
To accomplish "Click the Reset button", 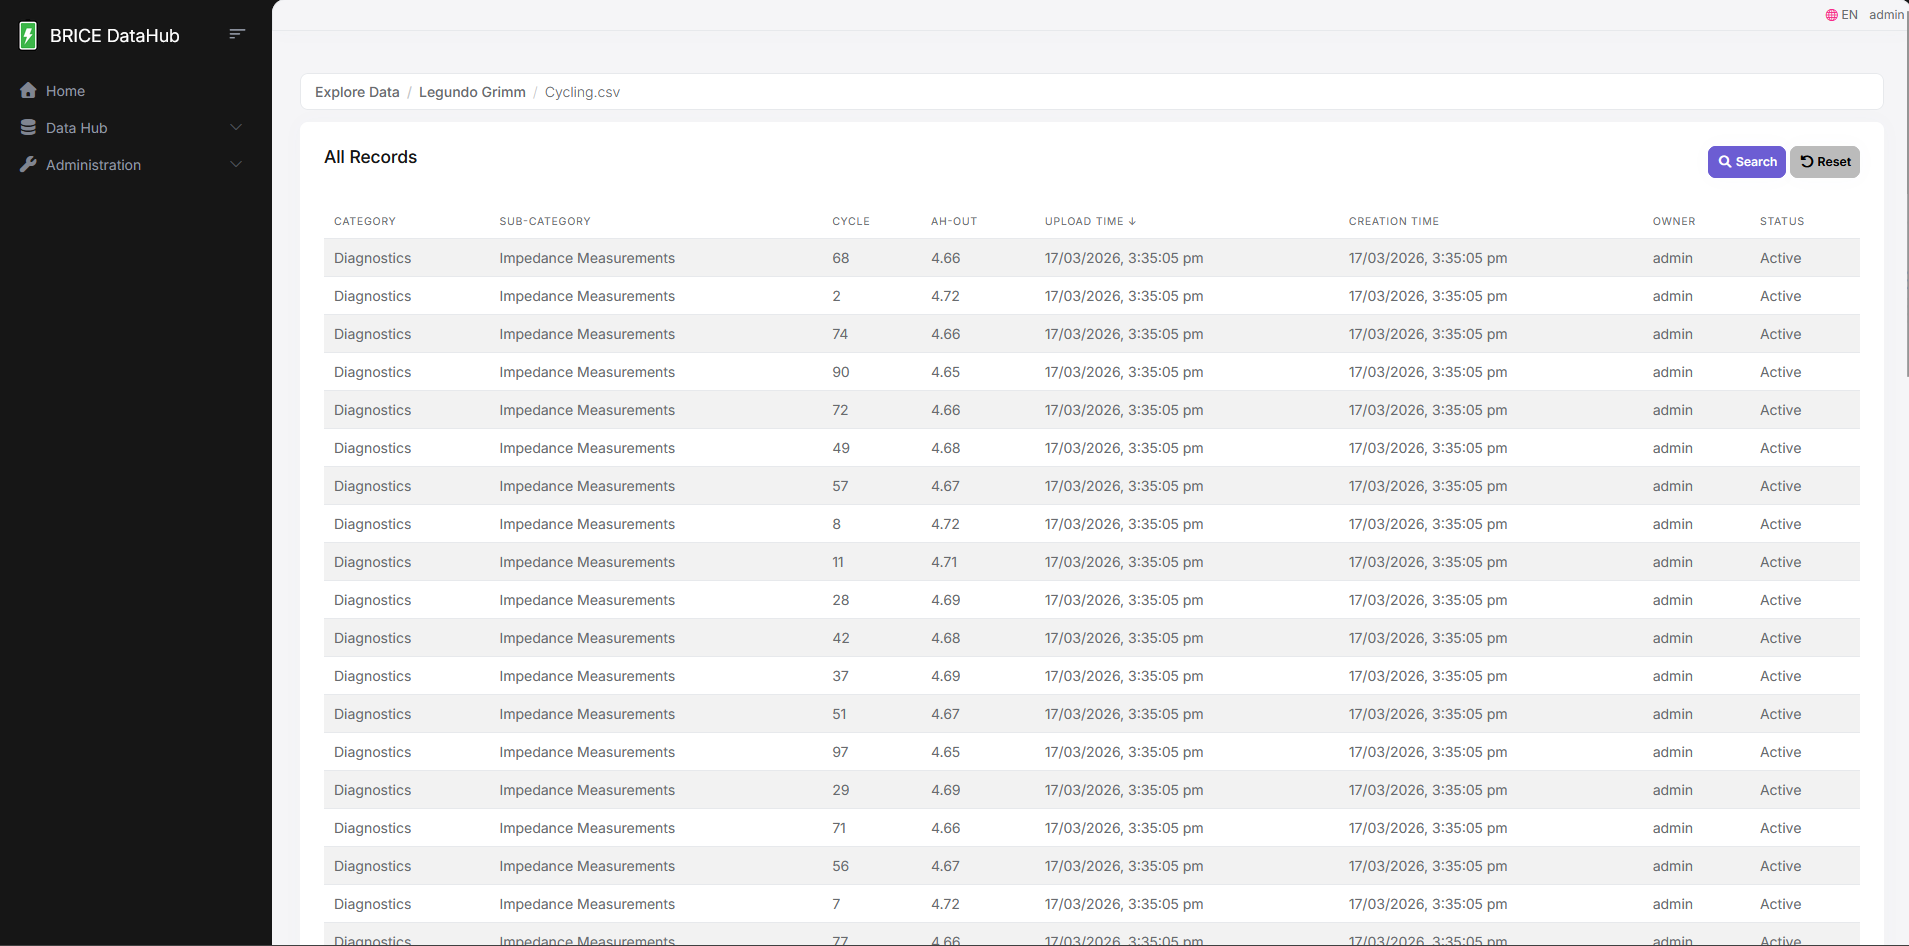I will (1824, 162).
